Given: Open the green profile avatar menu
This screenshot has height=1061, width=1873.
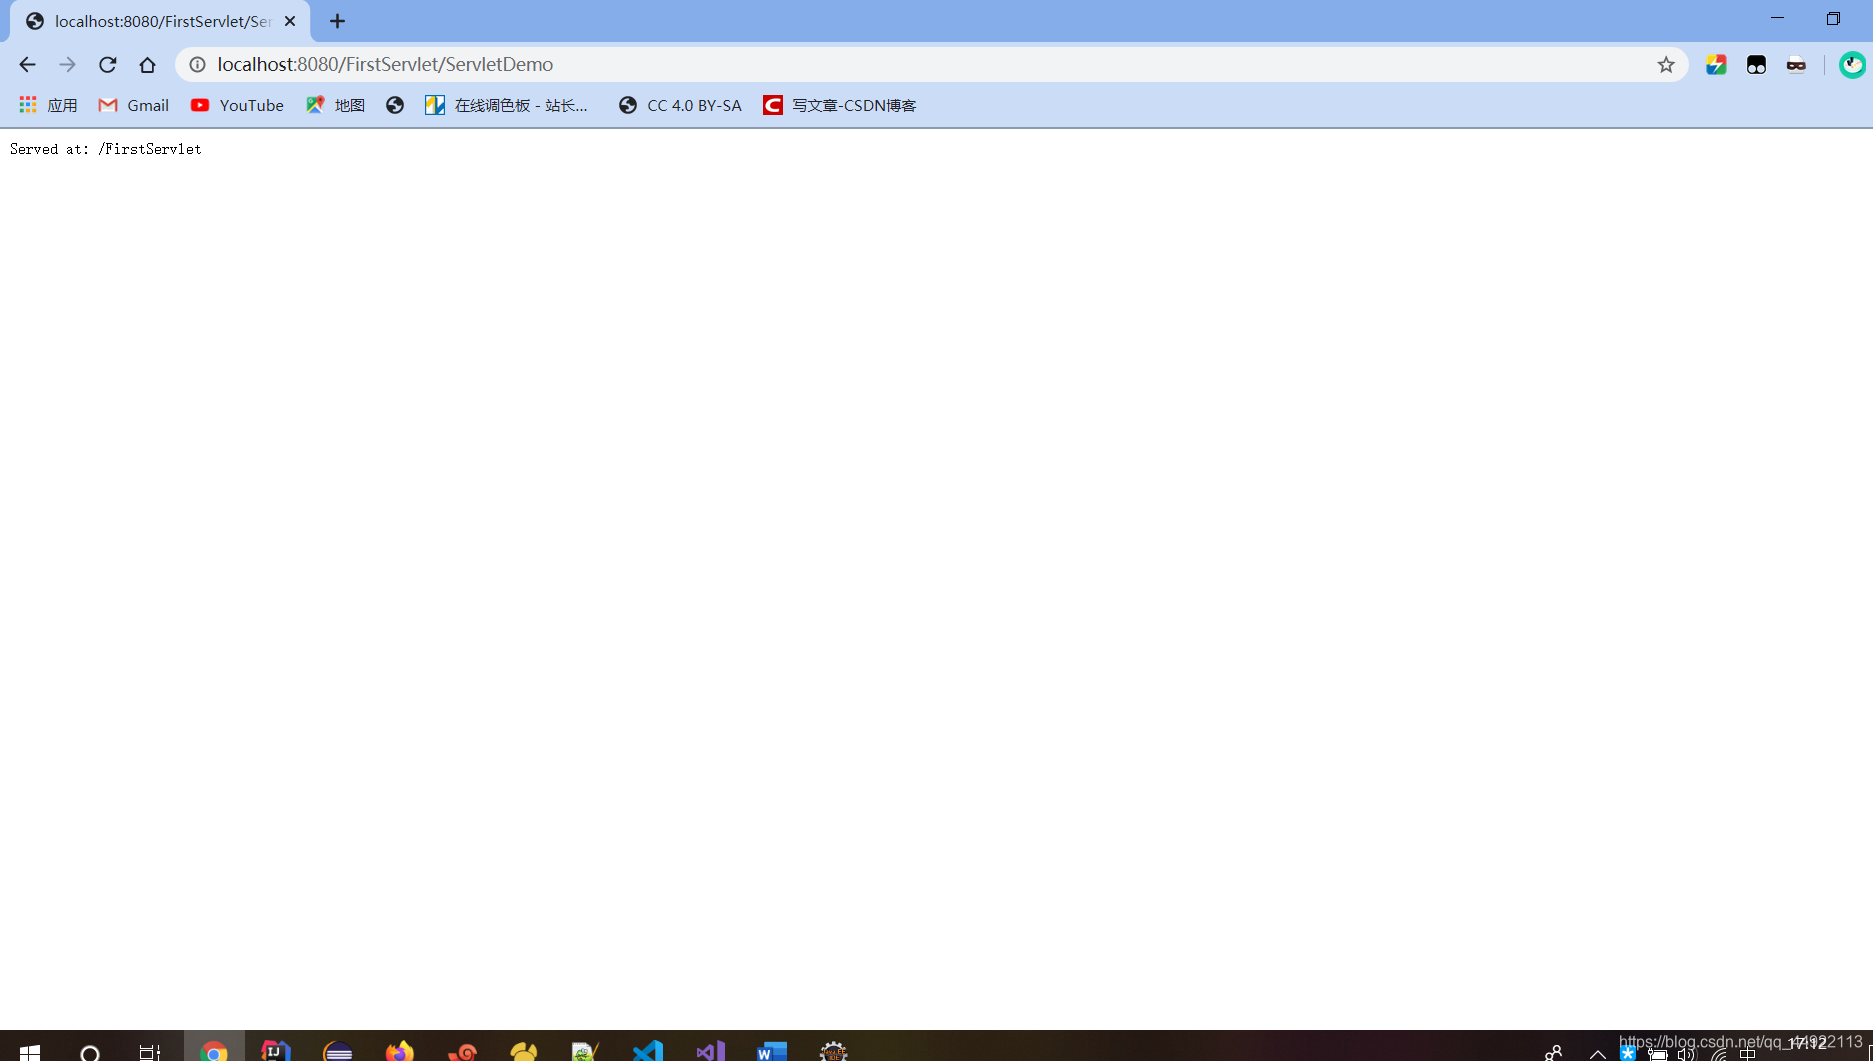Looking at the screenshot, I should tap(1851, 65).
